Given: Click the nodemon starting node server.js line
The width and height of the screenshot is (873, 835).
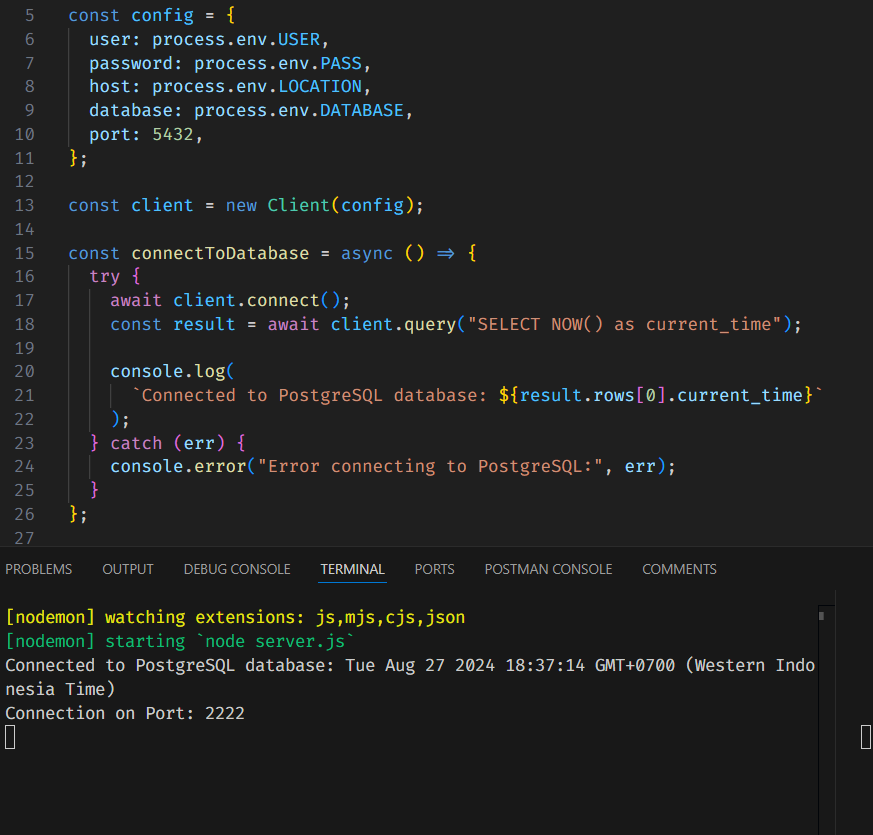Looking at the screenshot, I should coord(180,641).
